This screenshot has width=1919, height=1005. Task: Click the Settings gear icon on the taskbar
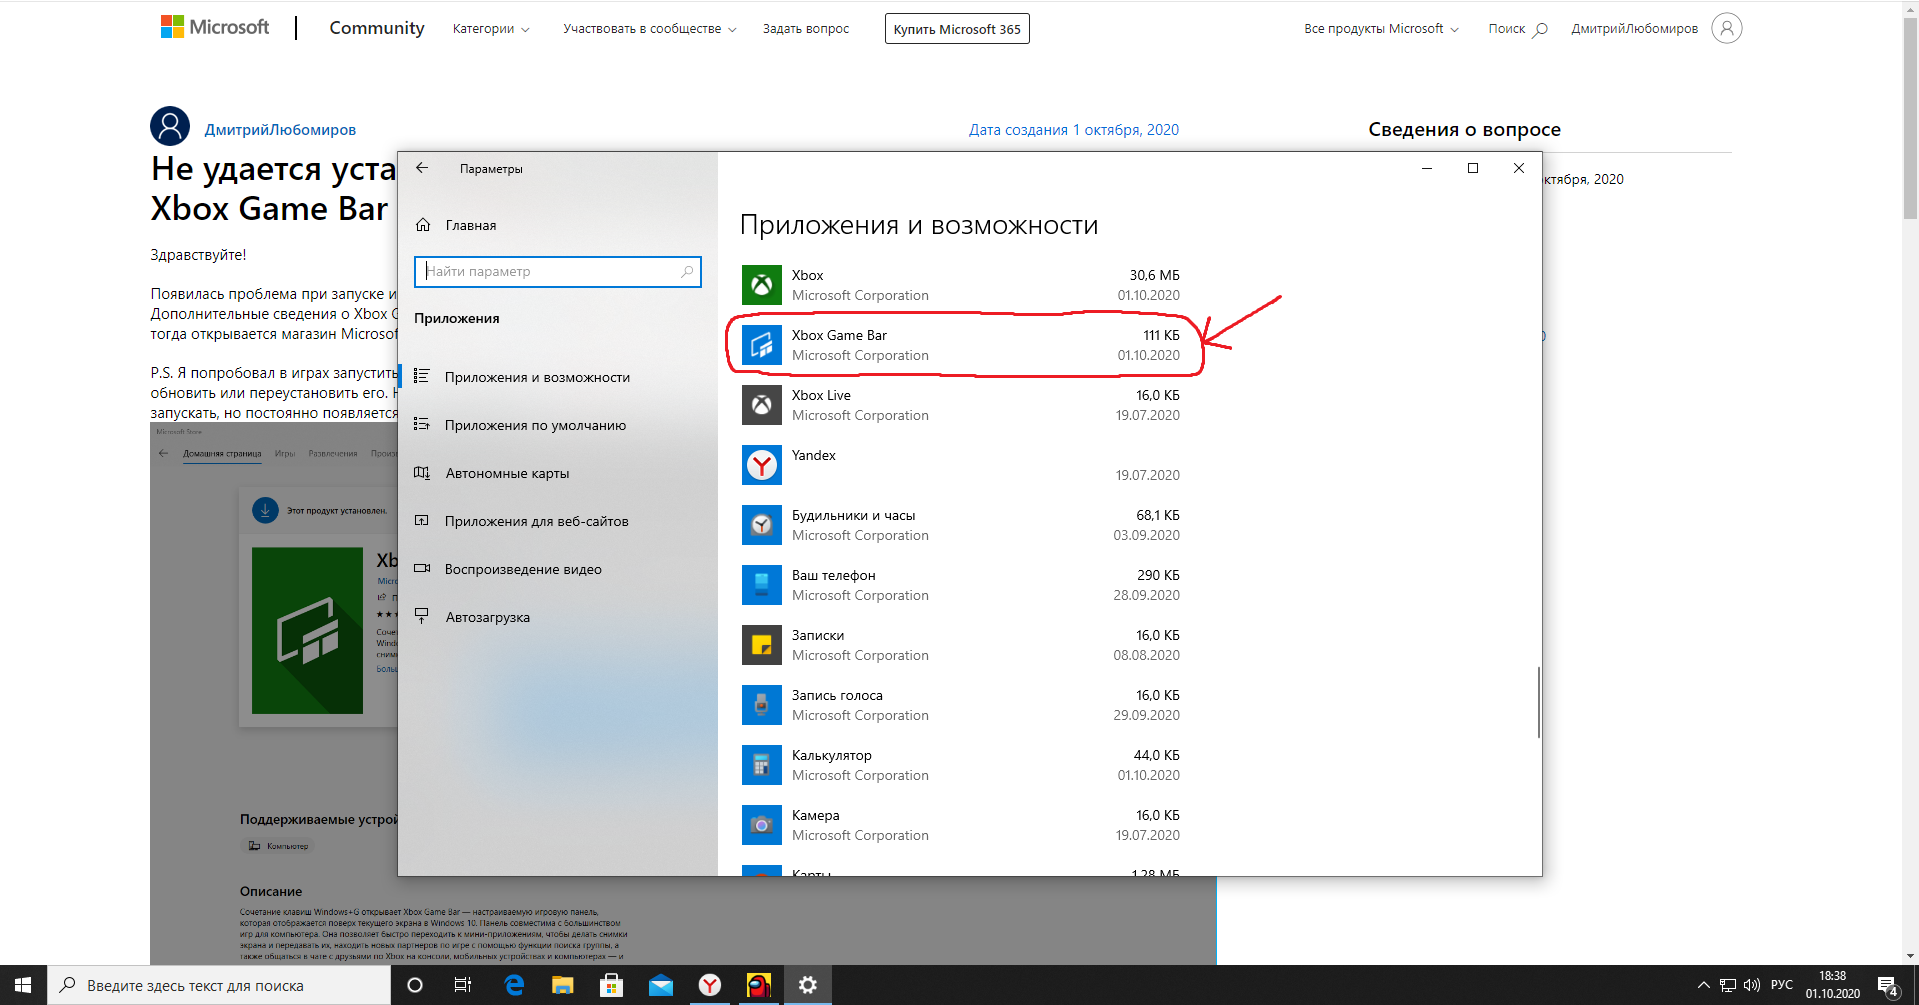808,985
